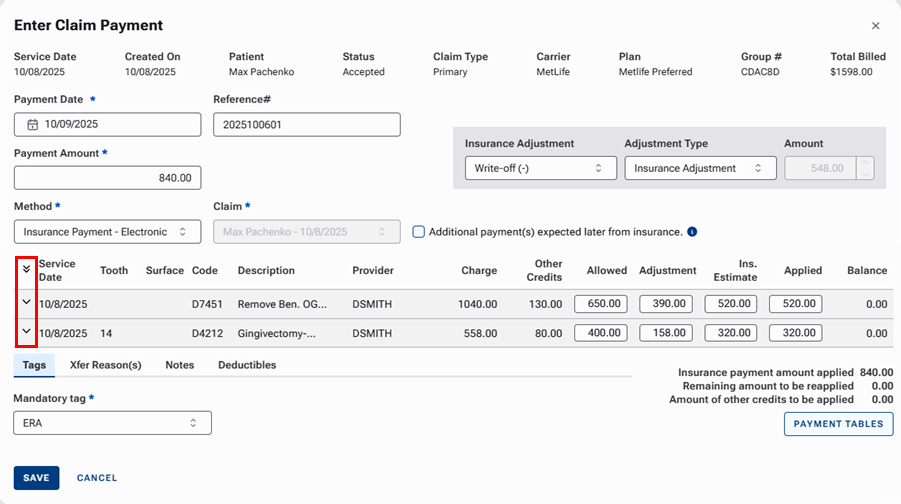
Task: Open Payment Tables
Action: pyautogui.click(x=838, y=424)
